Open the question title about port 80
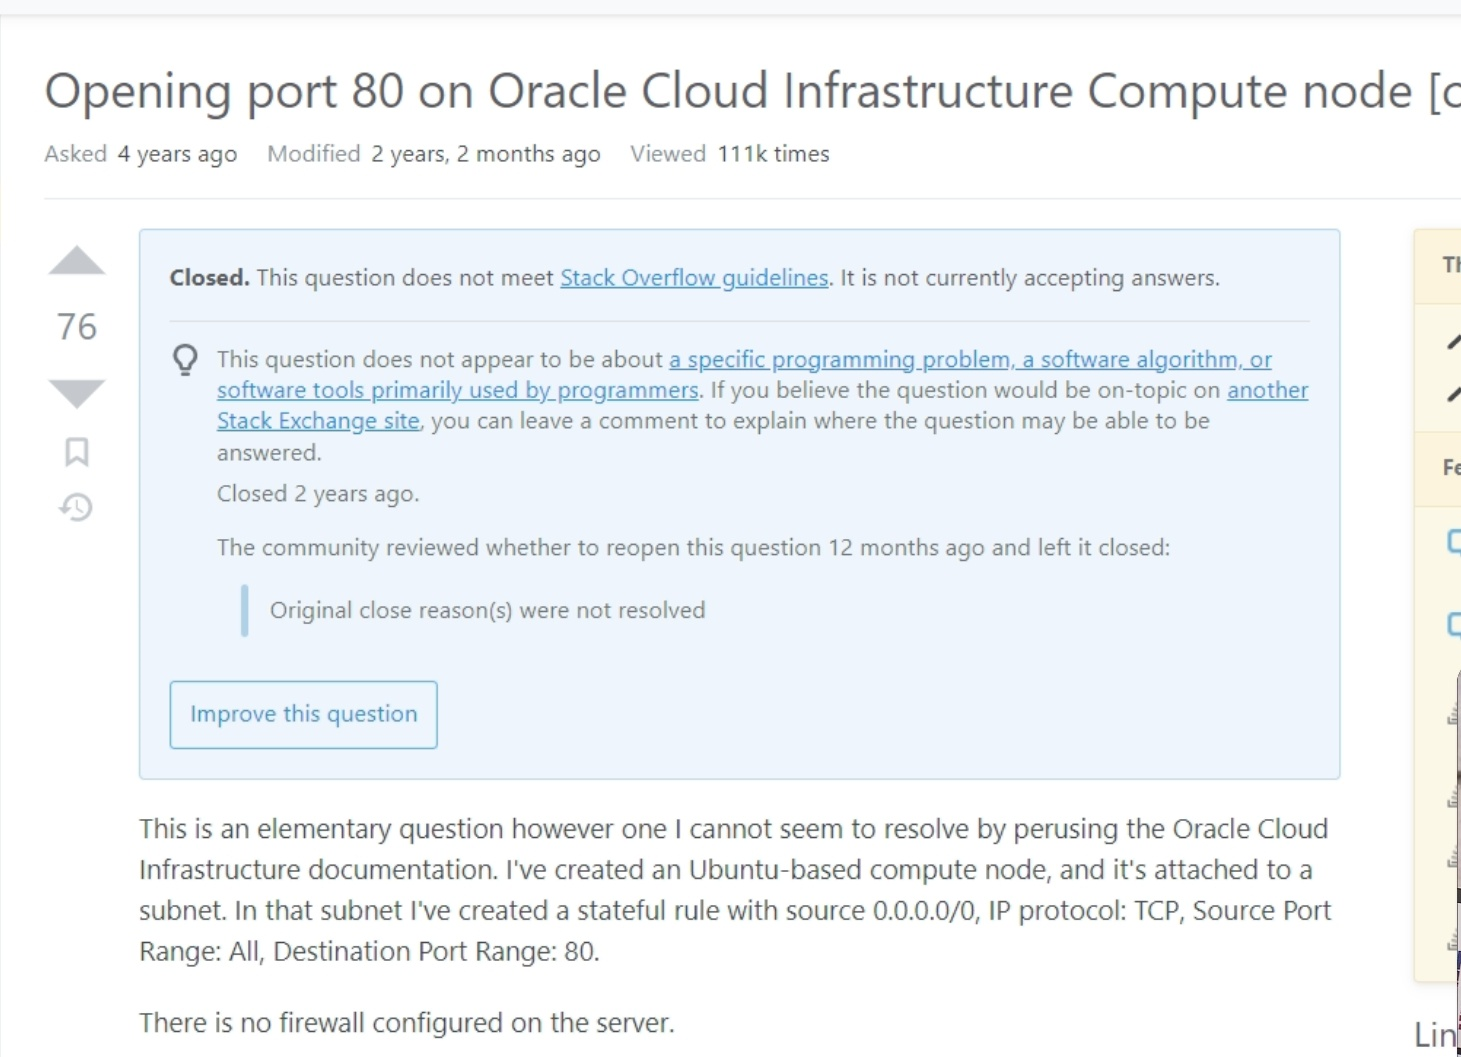 coord(752,91)
